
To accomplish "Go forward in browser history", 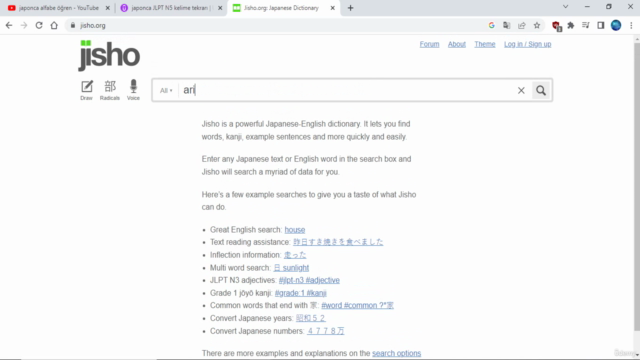I will point(24,25).
